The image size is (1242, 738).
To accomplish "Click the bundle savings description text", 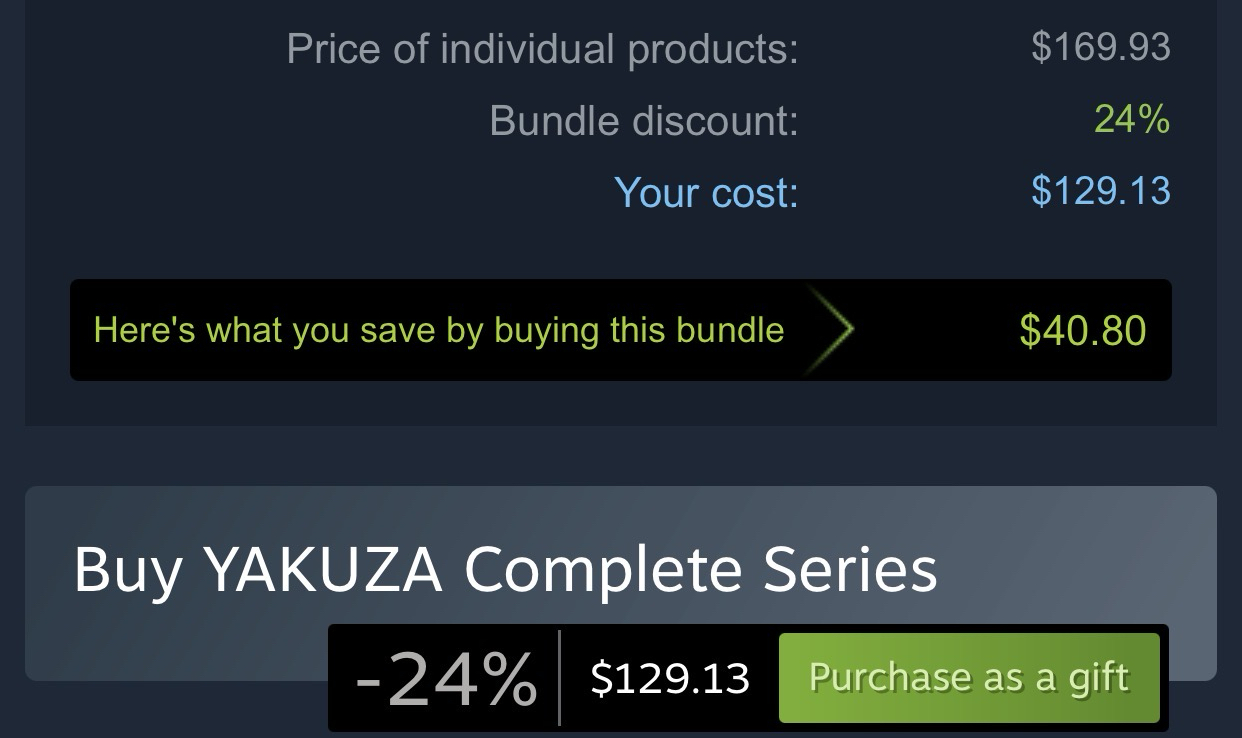I will (438, 330).
